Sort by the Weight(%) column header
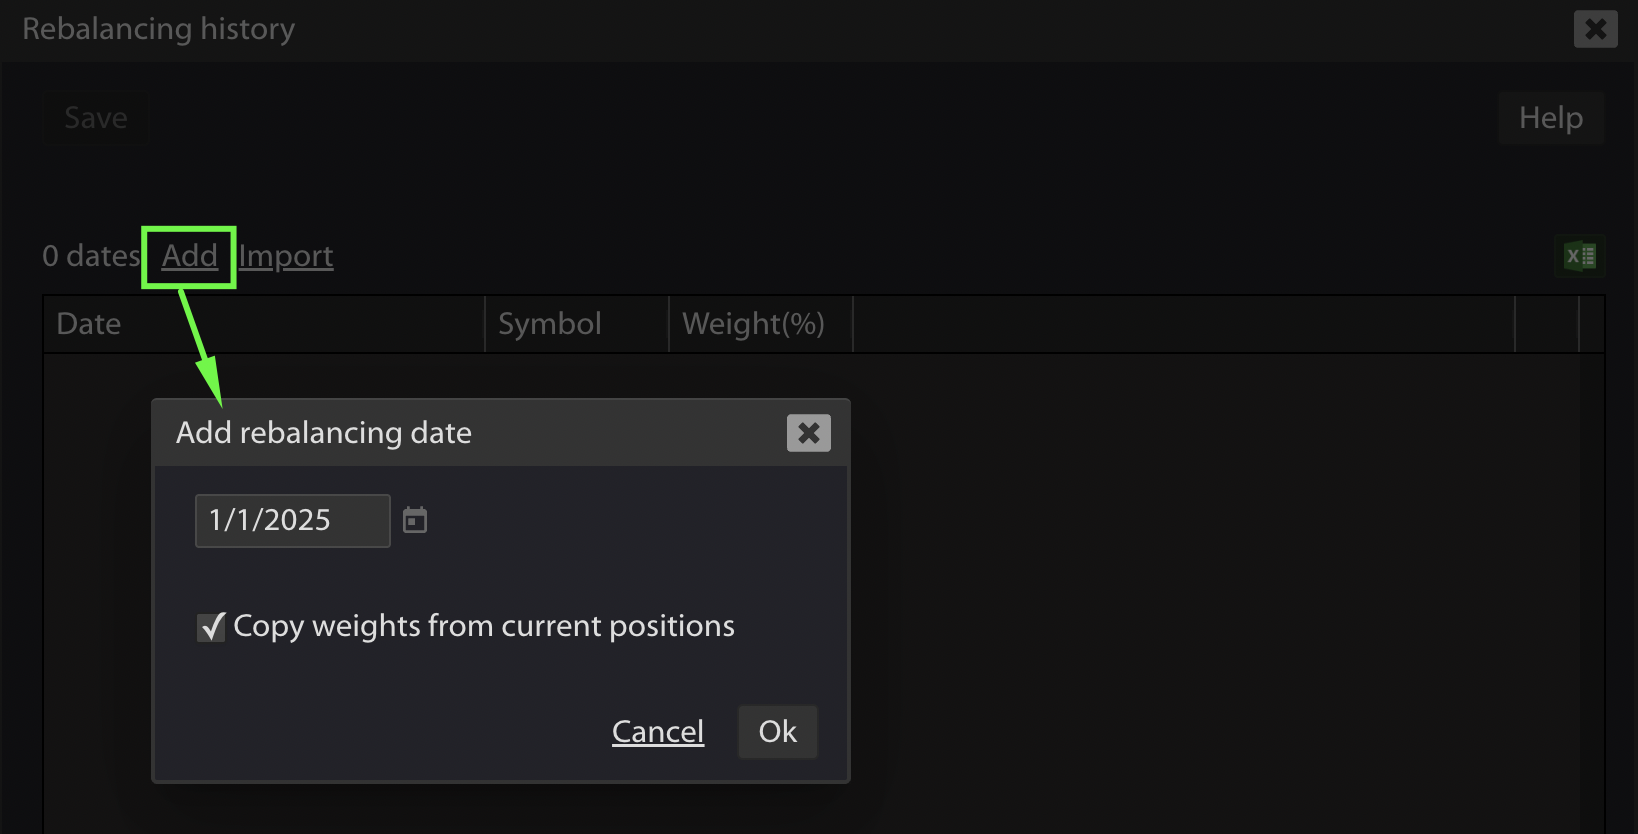Screen dimensions: 1638x834 click(761, 324)
